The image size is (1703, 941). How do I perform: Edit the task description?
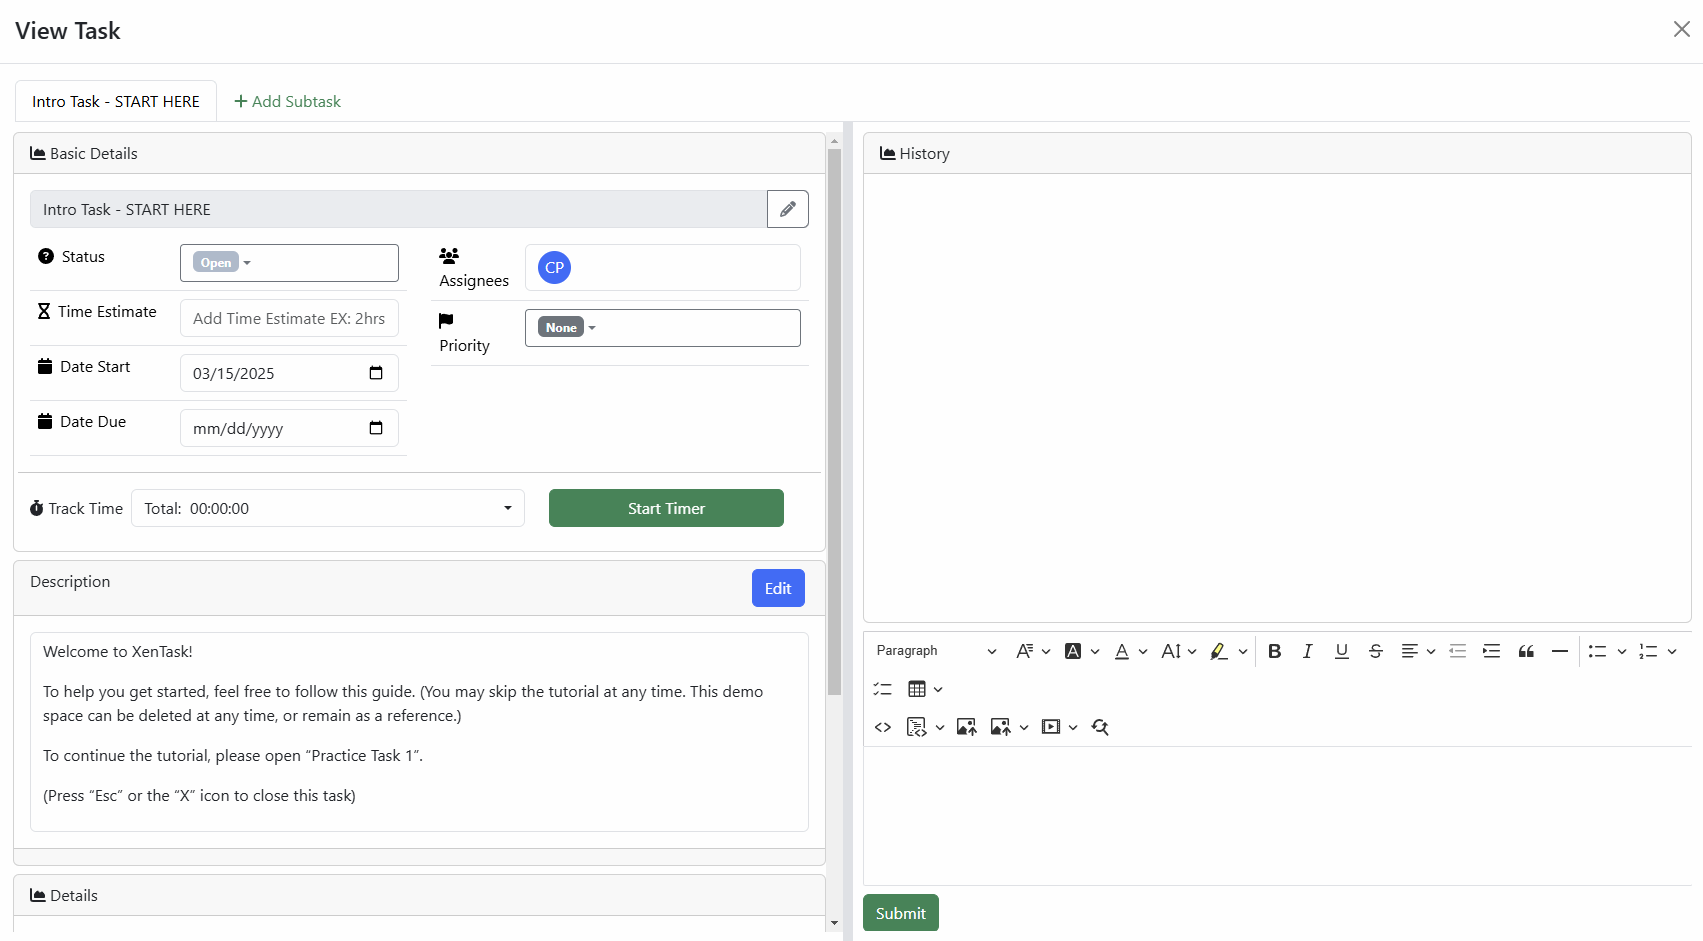tap(778, 588)
